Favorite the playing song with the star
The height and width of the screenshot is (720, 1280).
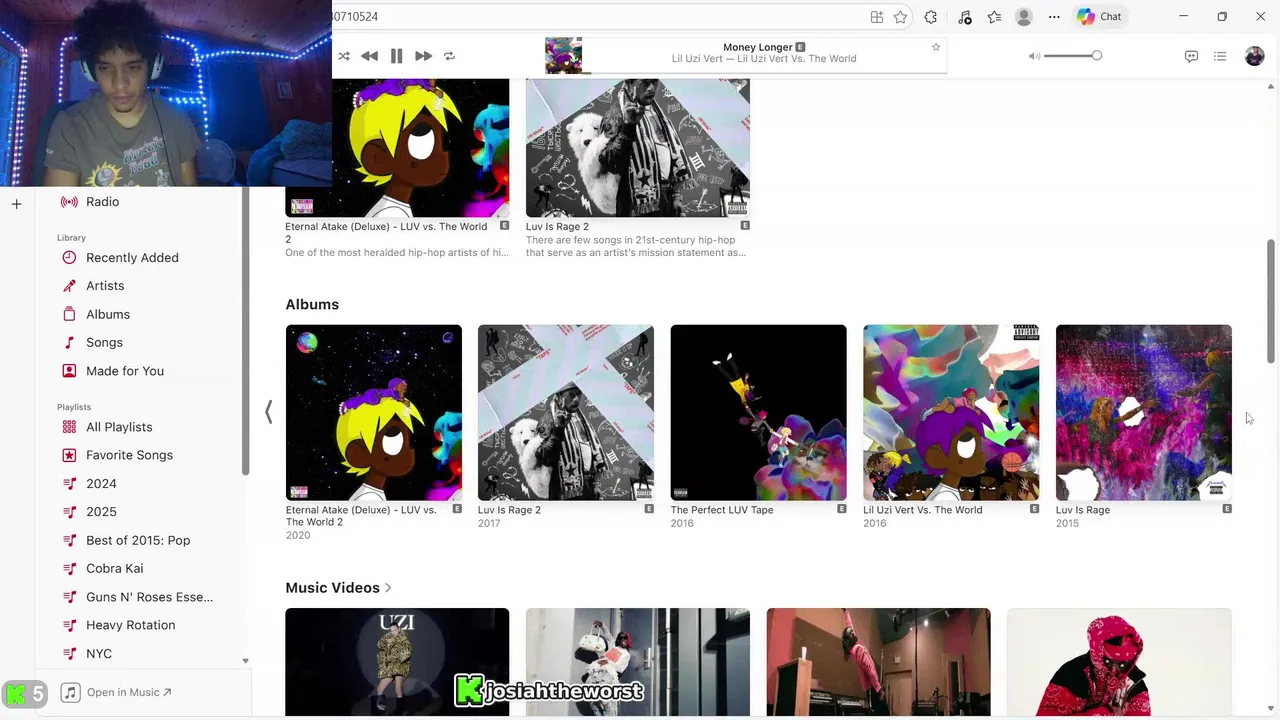[936, 47]
